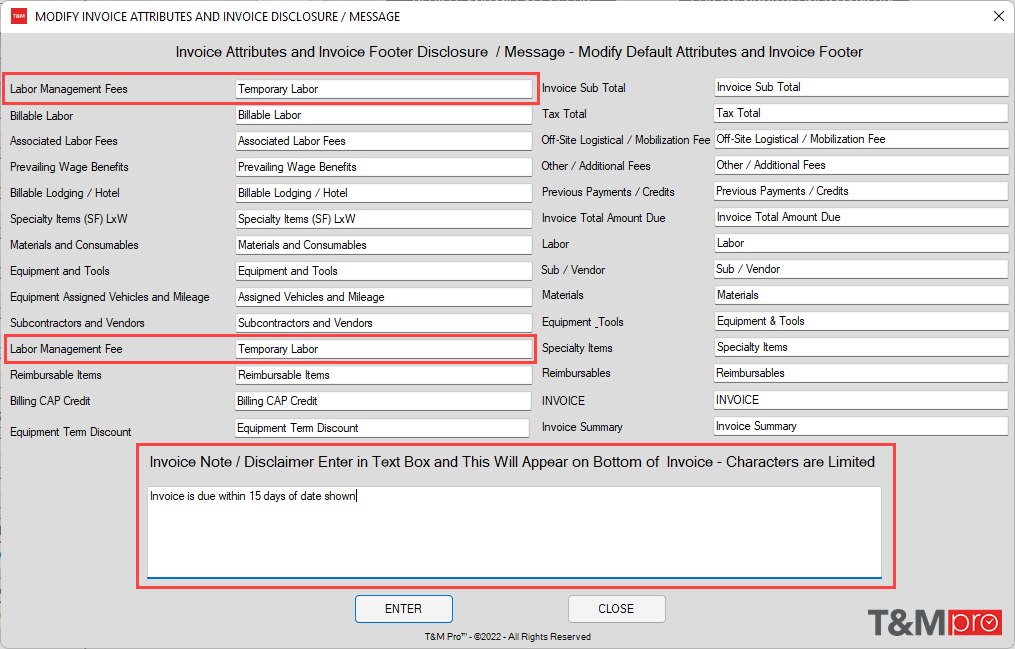Image resolution: width=1015 pixels, height=649 pixels.
Task: Click inside the invoice note disclaimer text box
Action: pyautogui.click(x=515, y=532)
